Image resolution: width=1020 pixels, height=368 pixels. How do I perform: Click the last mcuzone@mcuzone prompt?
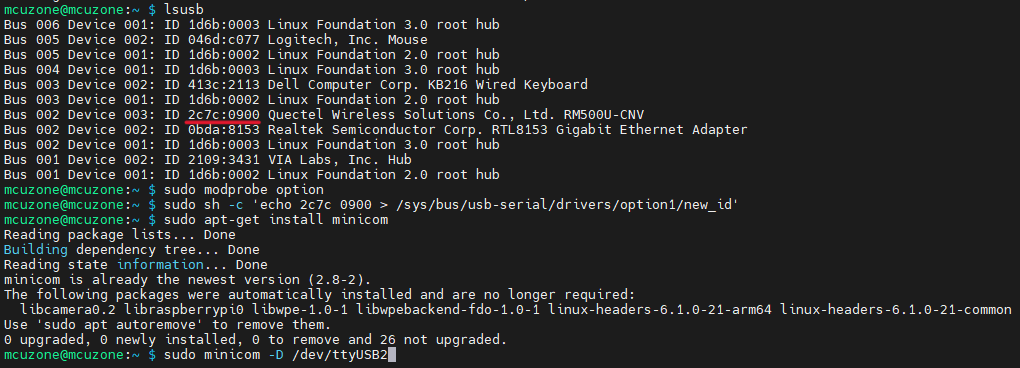coord(72,355)
